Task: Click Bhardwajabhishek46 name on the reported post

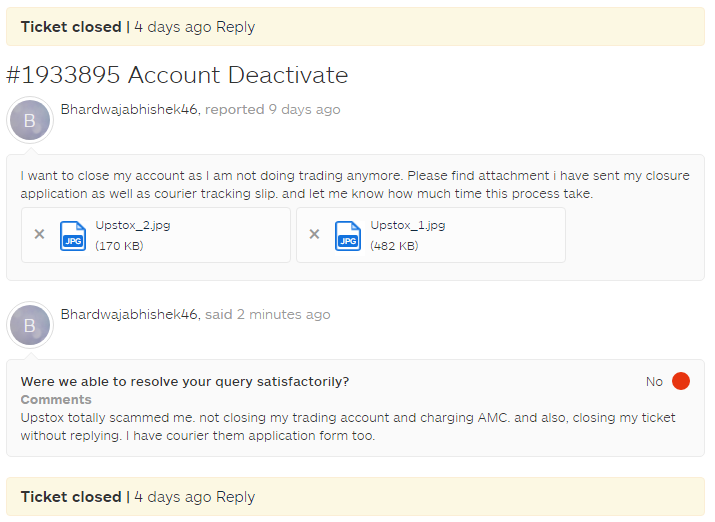Action: (x=130, y=109)
